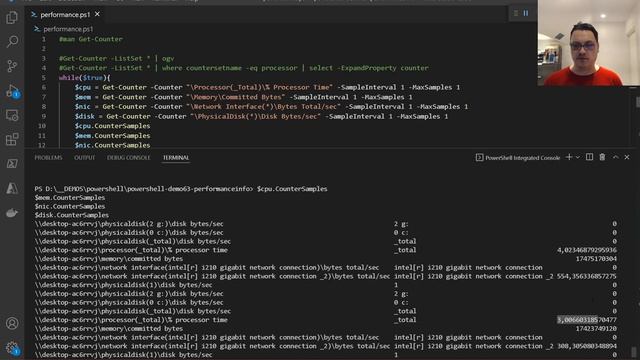640x360 pixels.
Task: Click the terminal prompt line with $cpu.CounterSamples
Action: coord(181,189)
